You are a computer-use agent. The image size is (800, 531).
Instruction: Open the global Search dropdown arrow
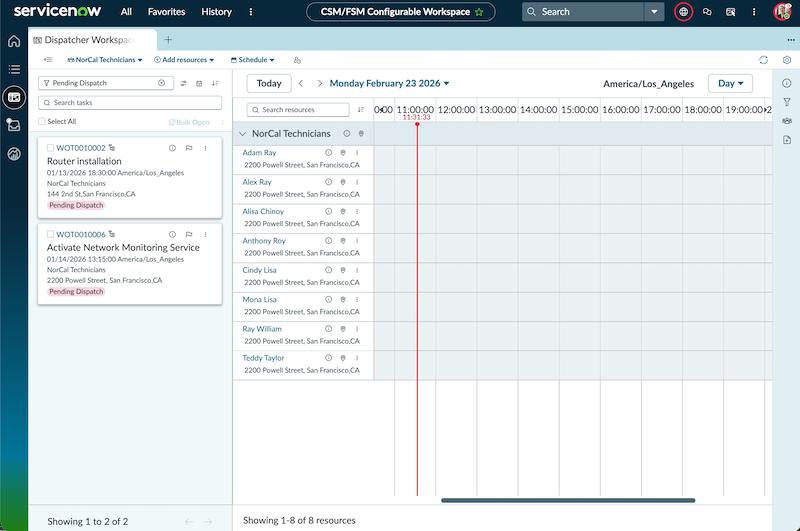tap(654, 12)
